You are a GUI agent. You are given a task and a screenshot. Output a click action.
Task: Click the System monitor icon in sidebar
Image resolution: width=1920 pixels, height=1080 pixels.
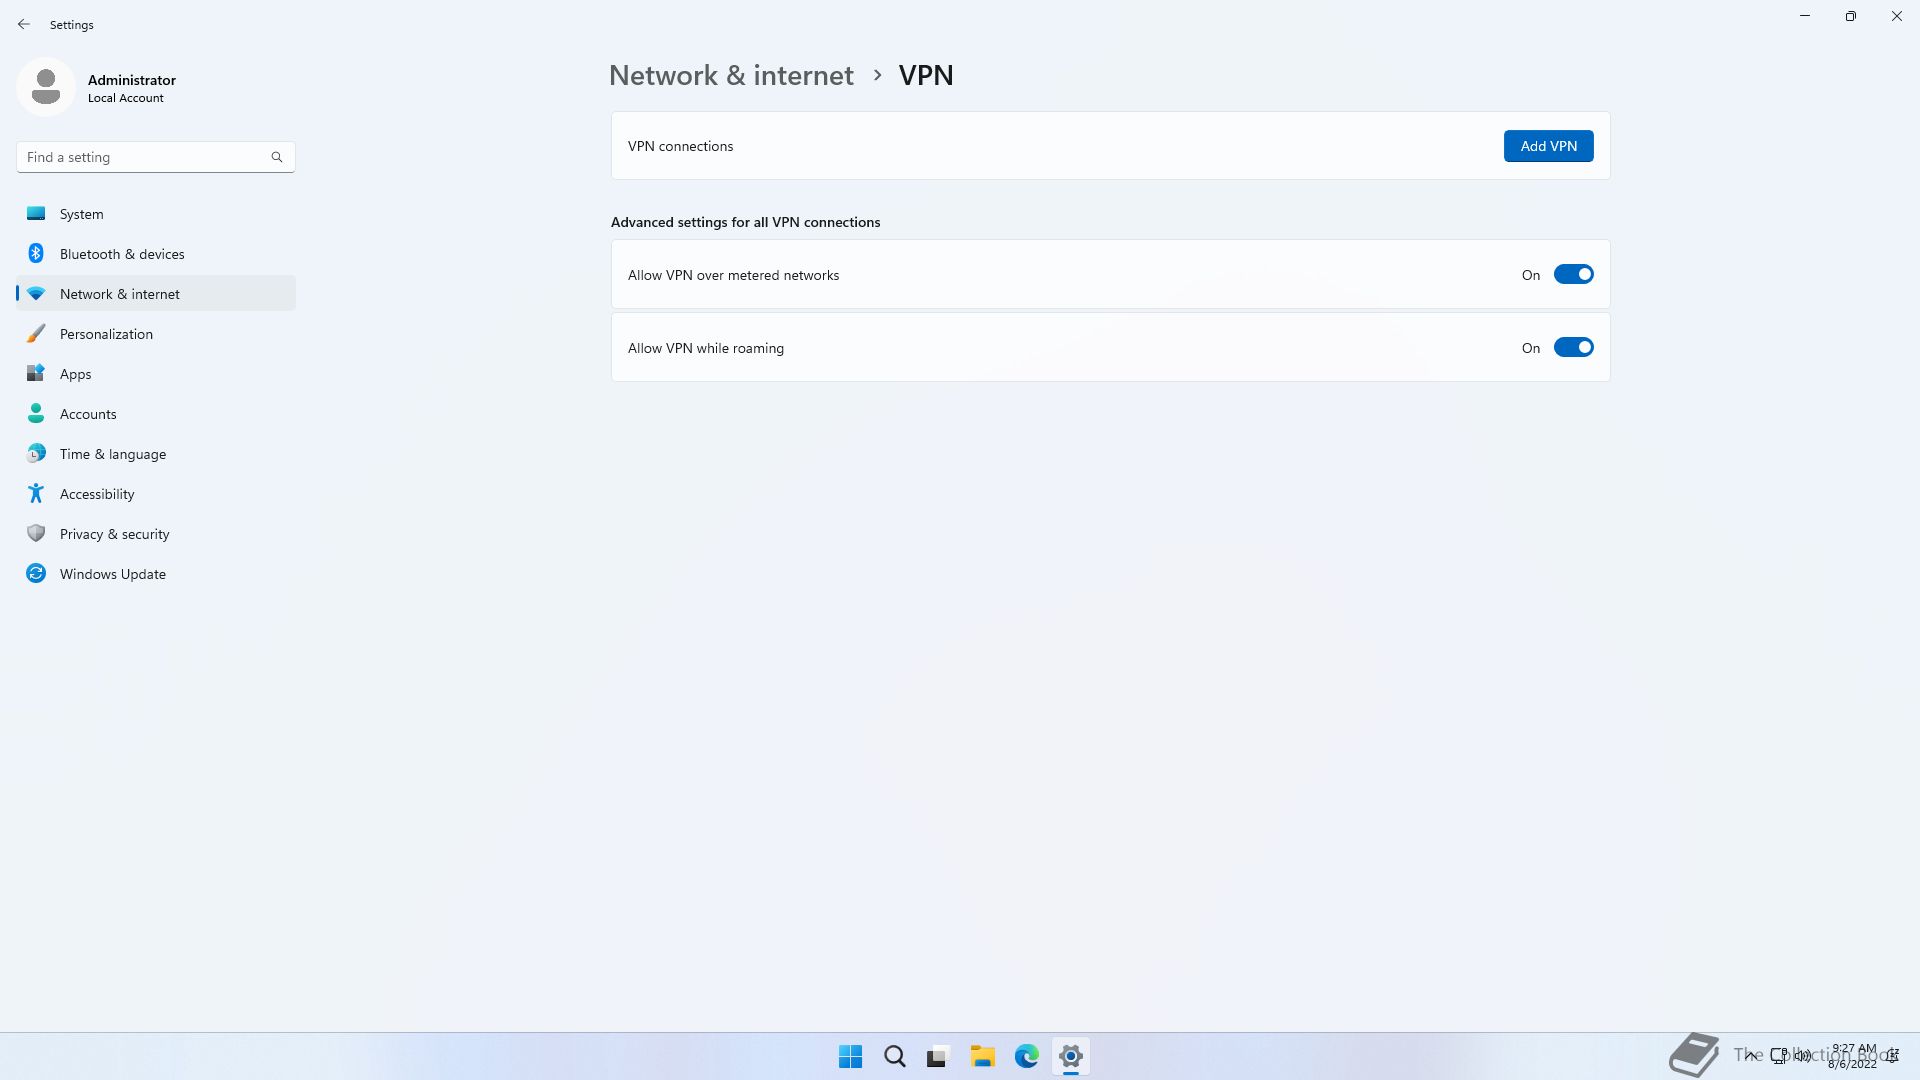pyautogui.click(x=36, y=213)
